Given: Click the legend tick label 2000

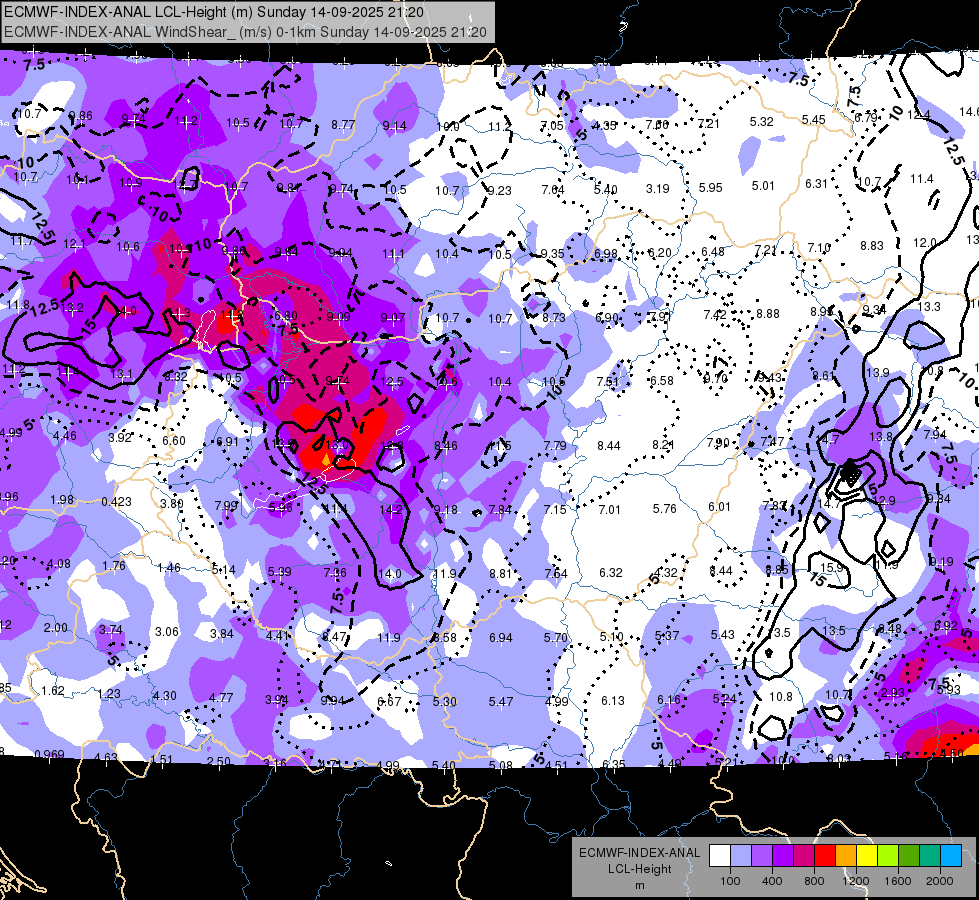Looking at the screenshot, I should [x=940, y=881].
